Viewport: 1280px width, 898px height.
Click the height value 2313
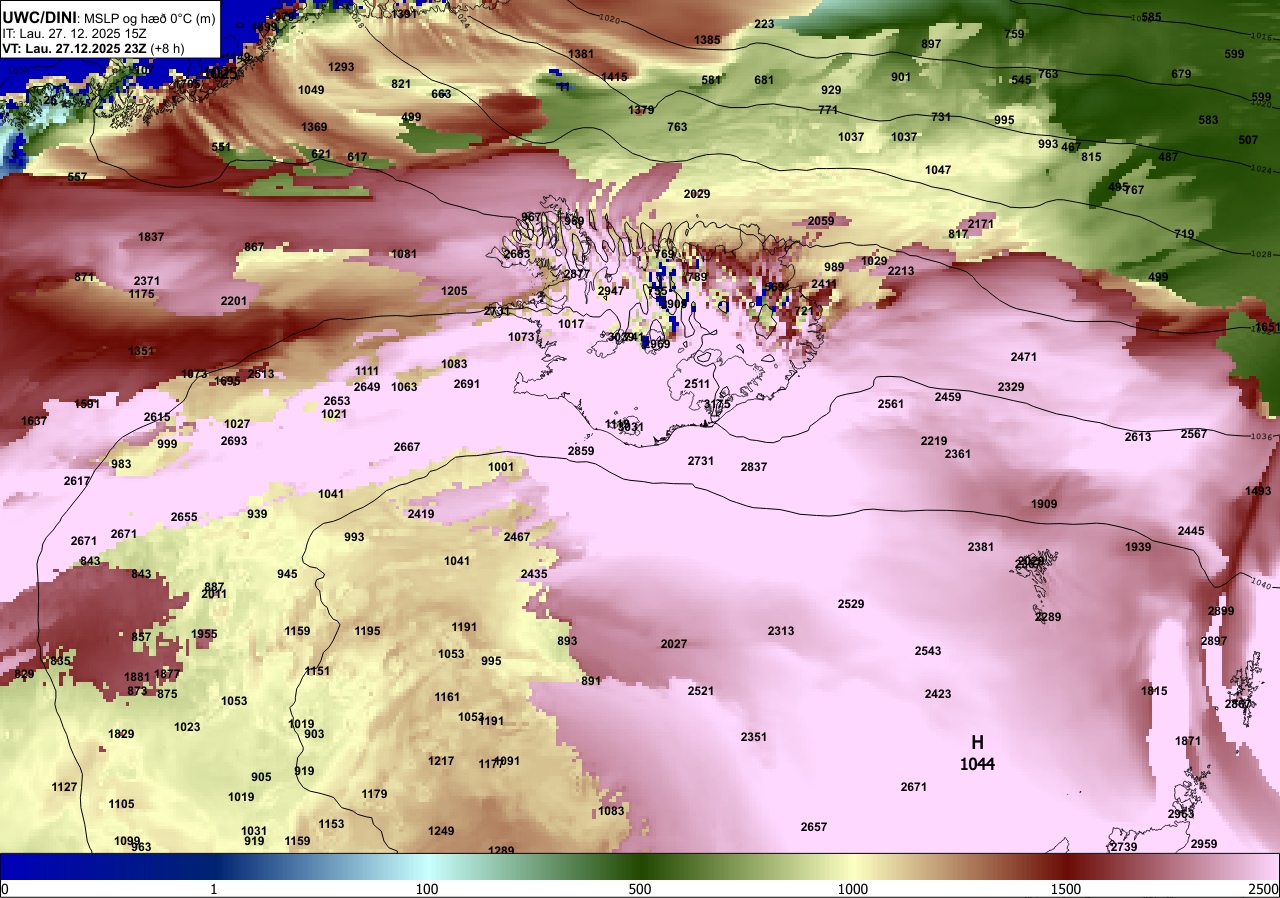pyautogui.click(x=781, y=631)
